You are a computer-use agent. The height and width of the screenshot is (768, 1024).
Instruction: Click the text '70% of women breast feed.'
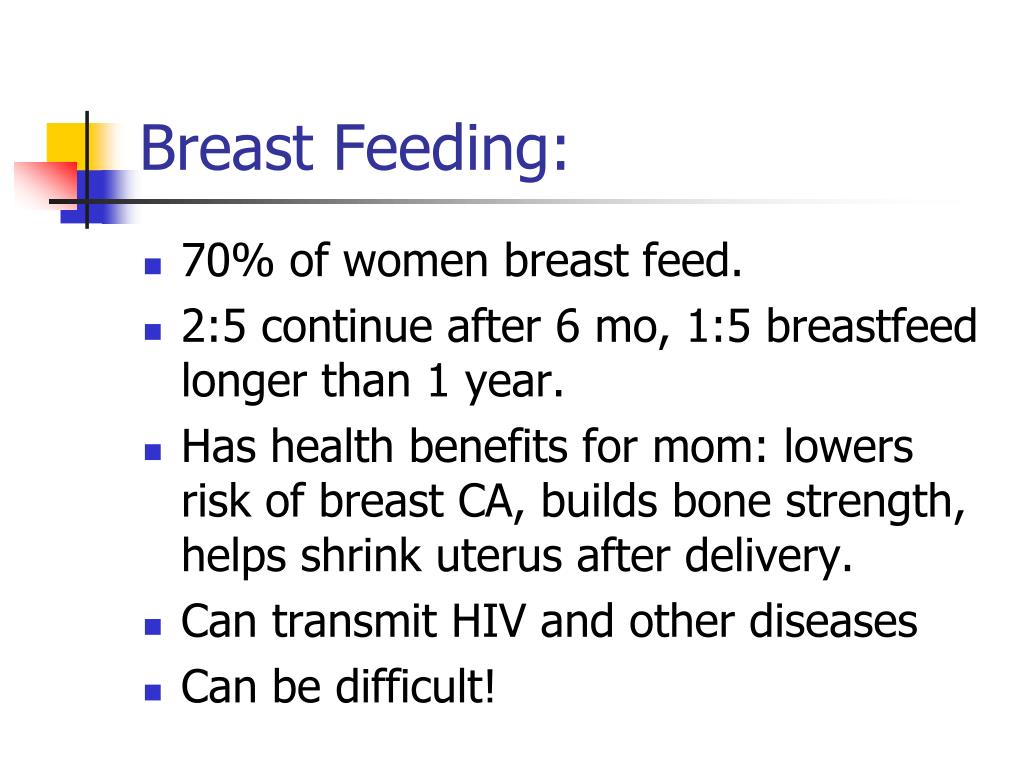[462, 261]
